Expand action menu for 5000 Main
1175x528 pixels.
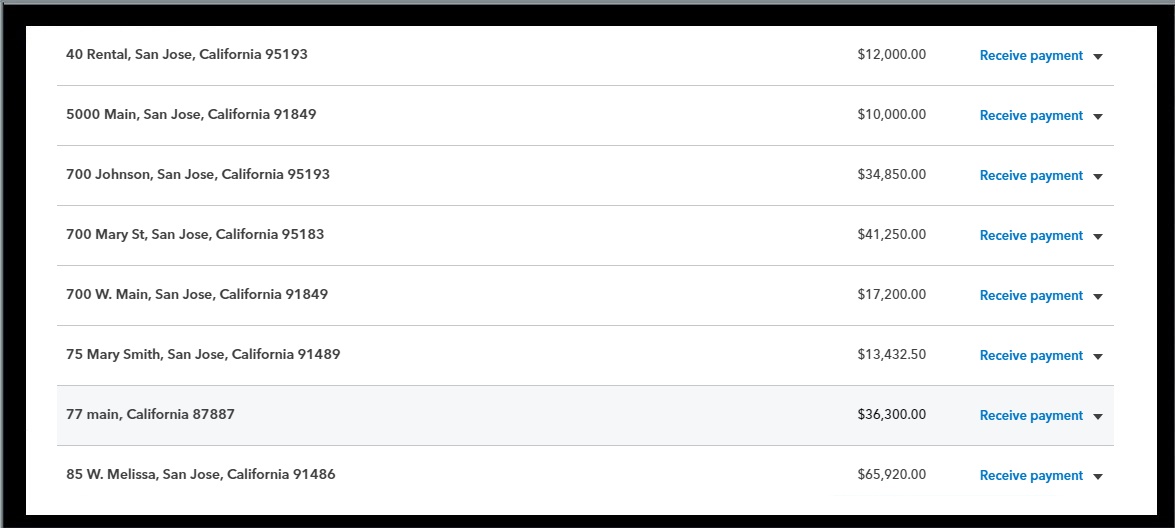[x=1097, y=117]
